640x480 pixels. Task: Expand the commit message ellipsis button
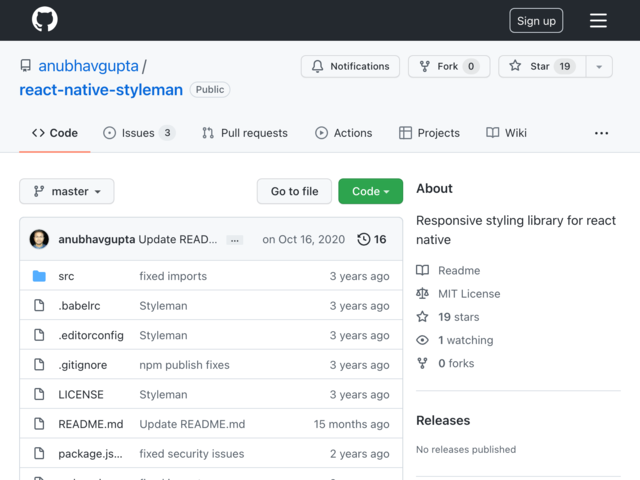[x=235, y=240]
